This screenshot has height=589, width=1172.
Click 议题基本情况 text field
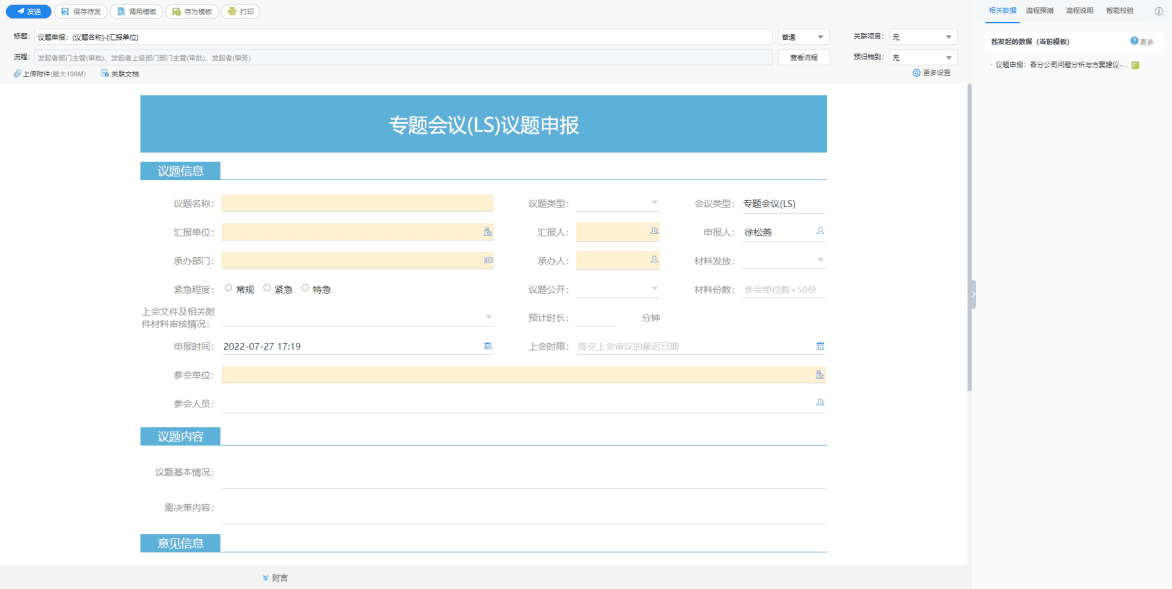click(x=523, y=473)
